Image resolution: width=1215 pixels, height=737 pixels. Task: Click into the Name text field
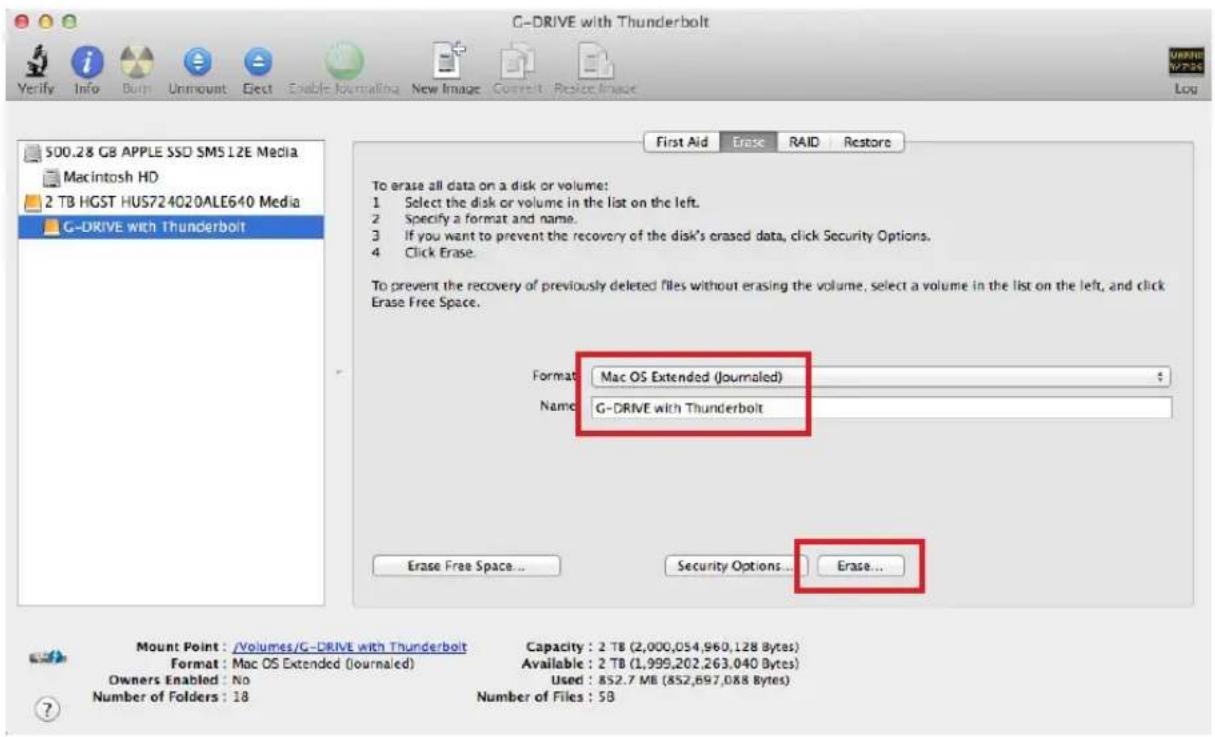pyautogui.click(x=880, y=408)
